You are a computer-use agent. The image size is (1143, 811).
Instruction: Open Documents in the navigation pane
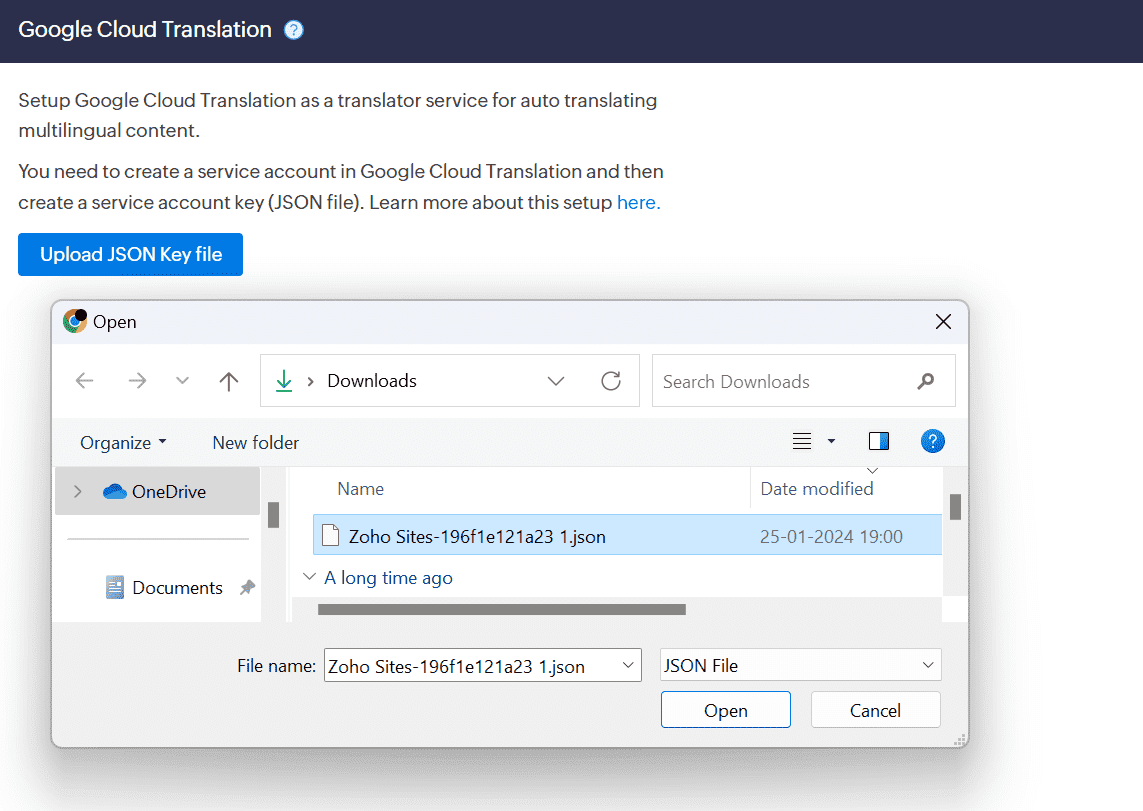(177, 587)
